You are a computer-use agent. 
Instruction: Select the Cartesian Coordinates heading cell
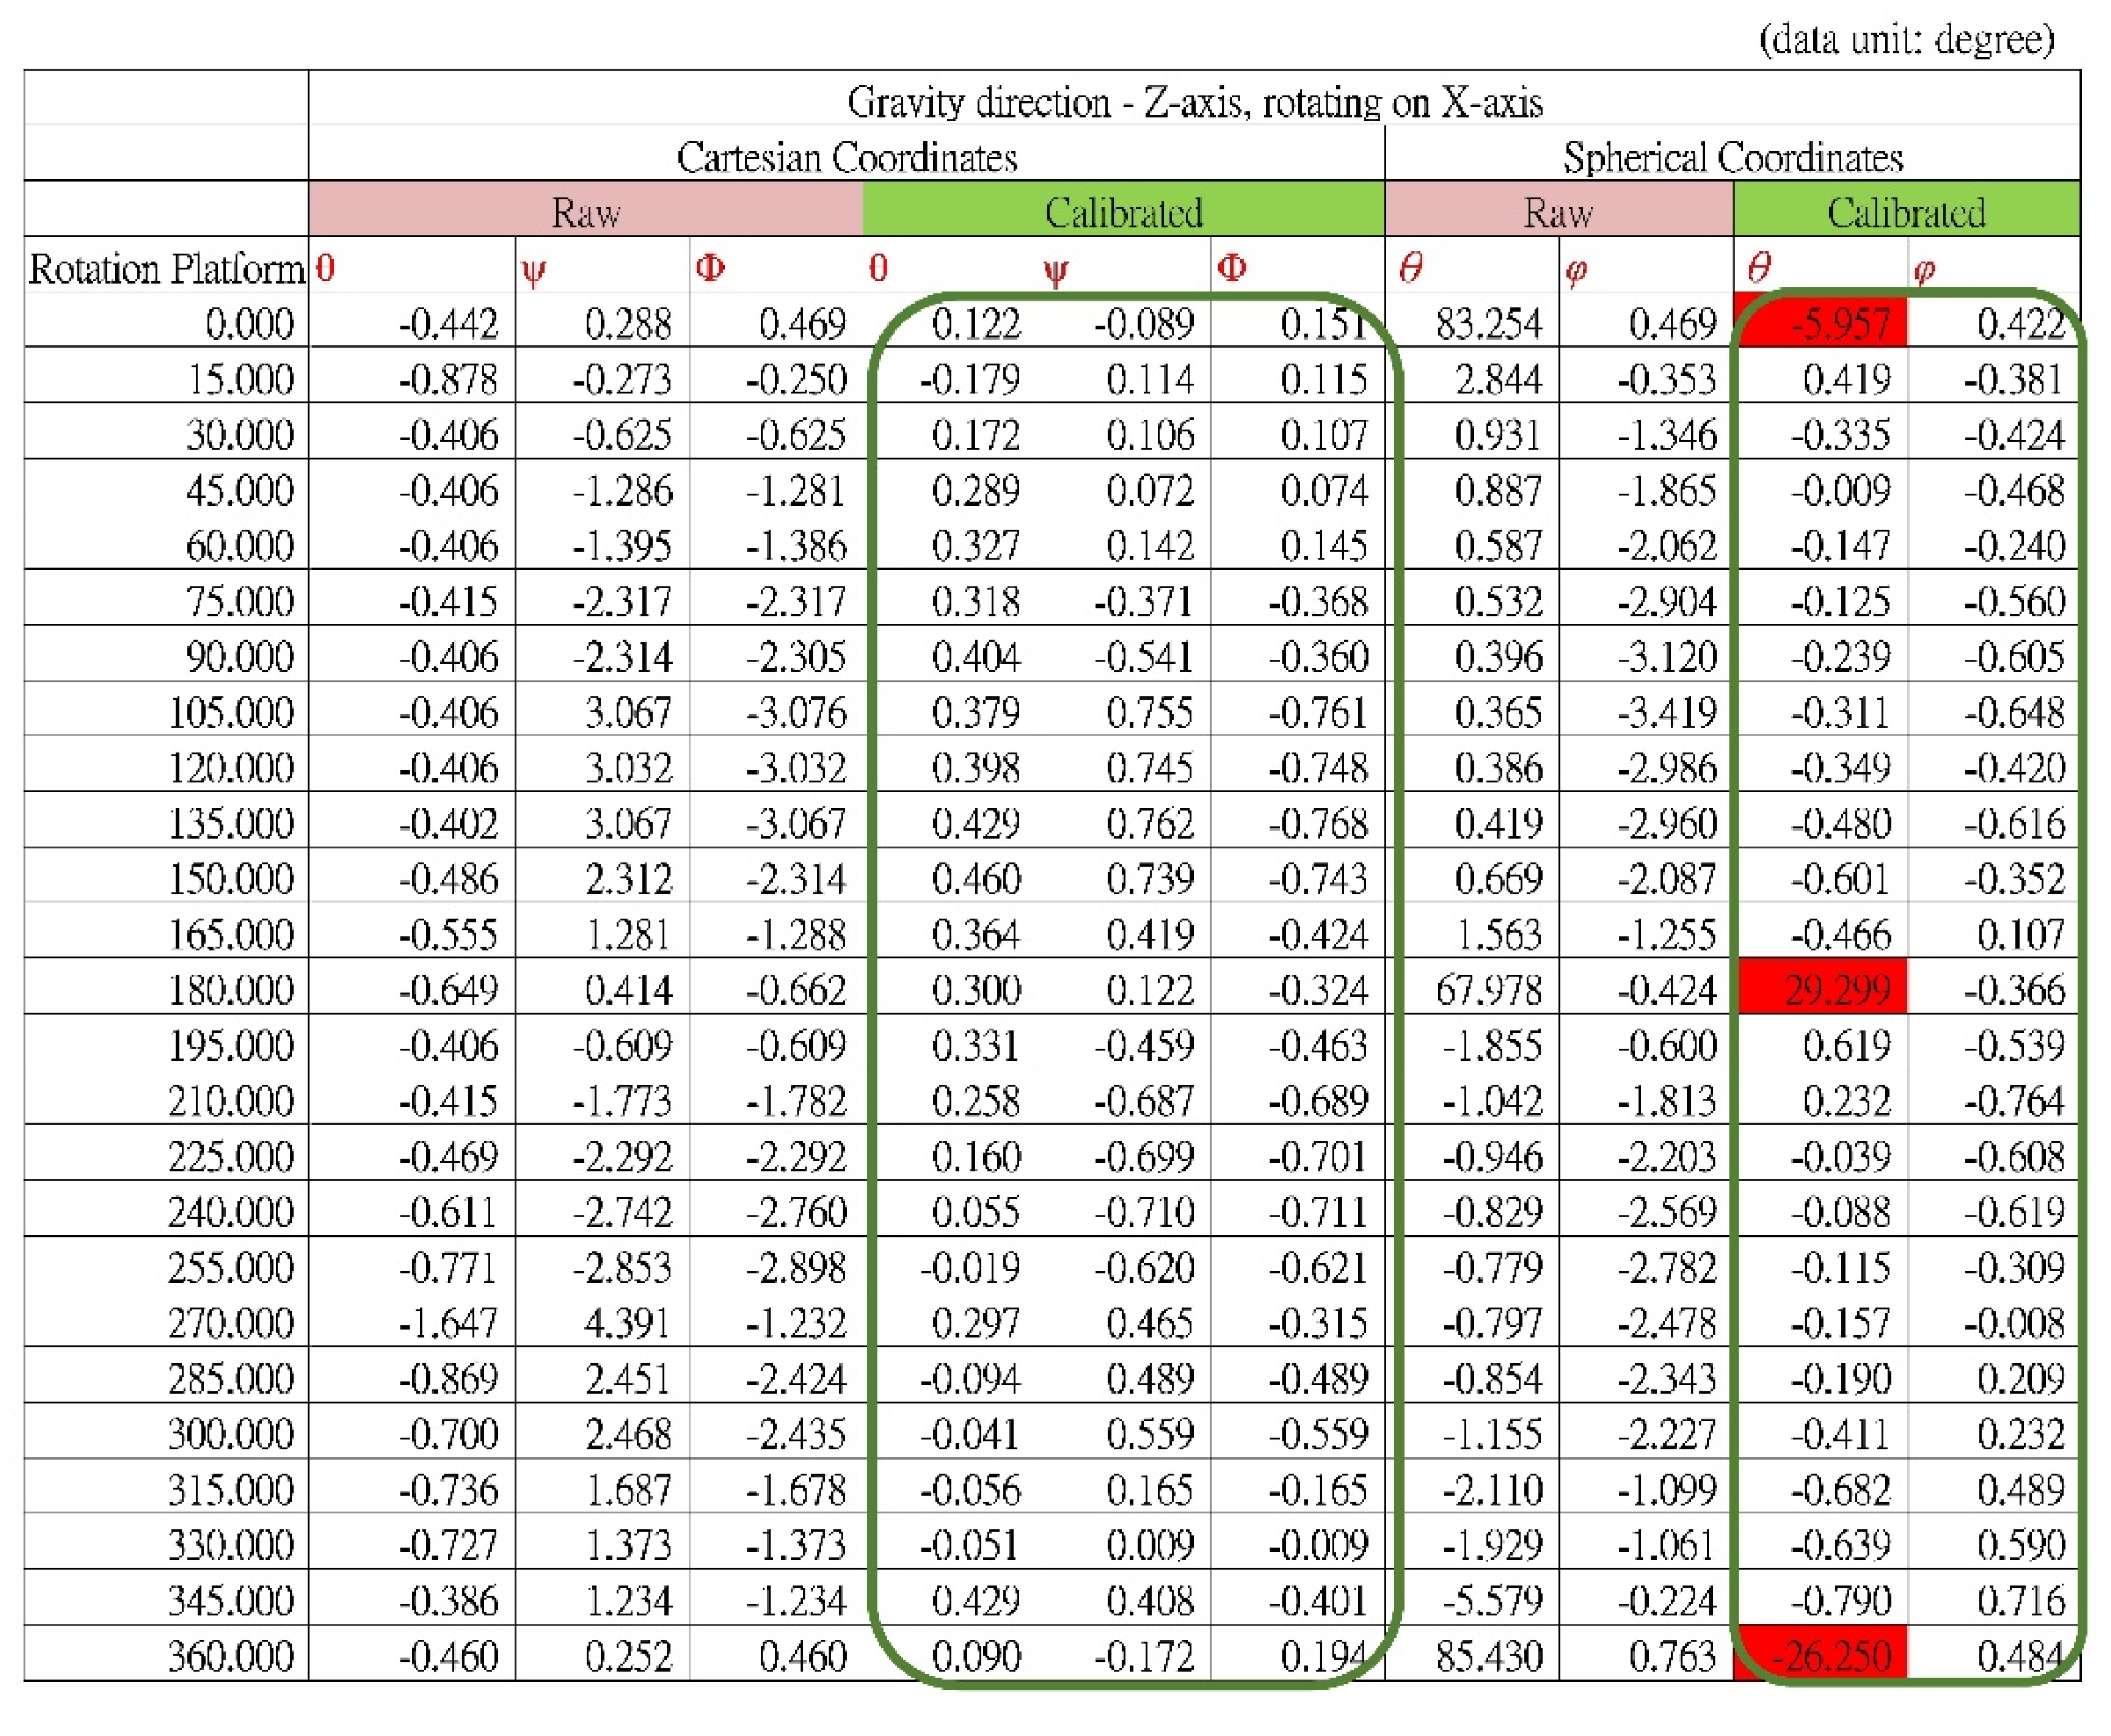point(846,157)
